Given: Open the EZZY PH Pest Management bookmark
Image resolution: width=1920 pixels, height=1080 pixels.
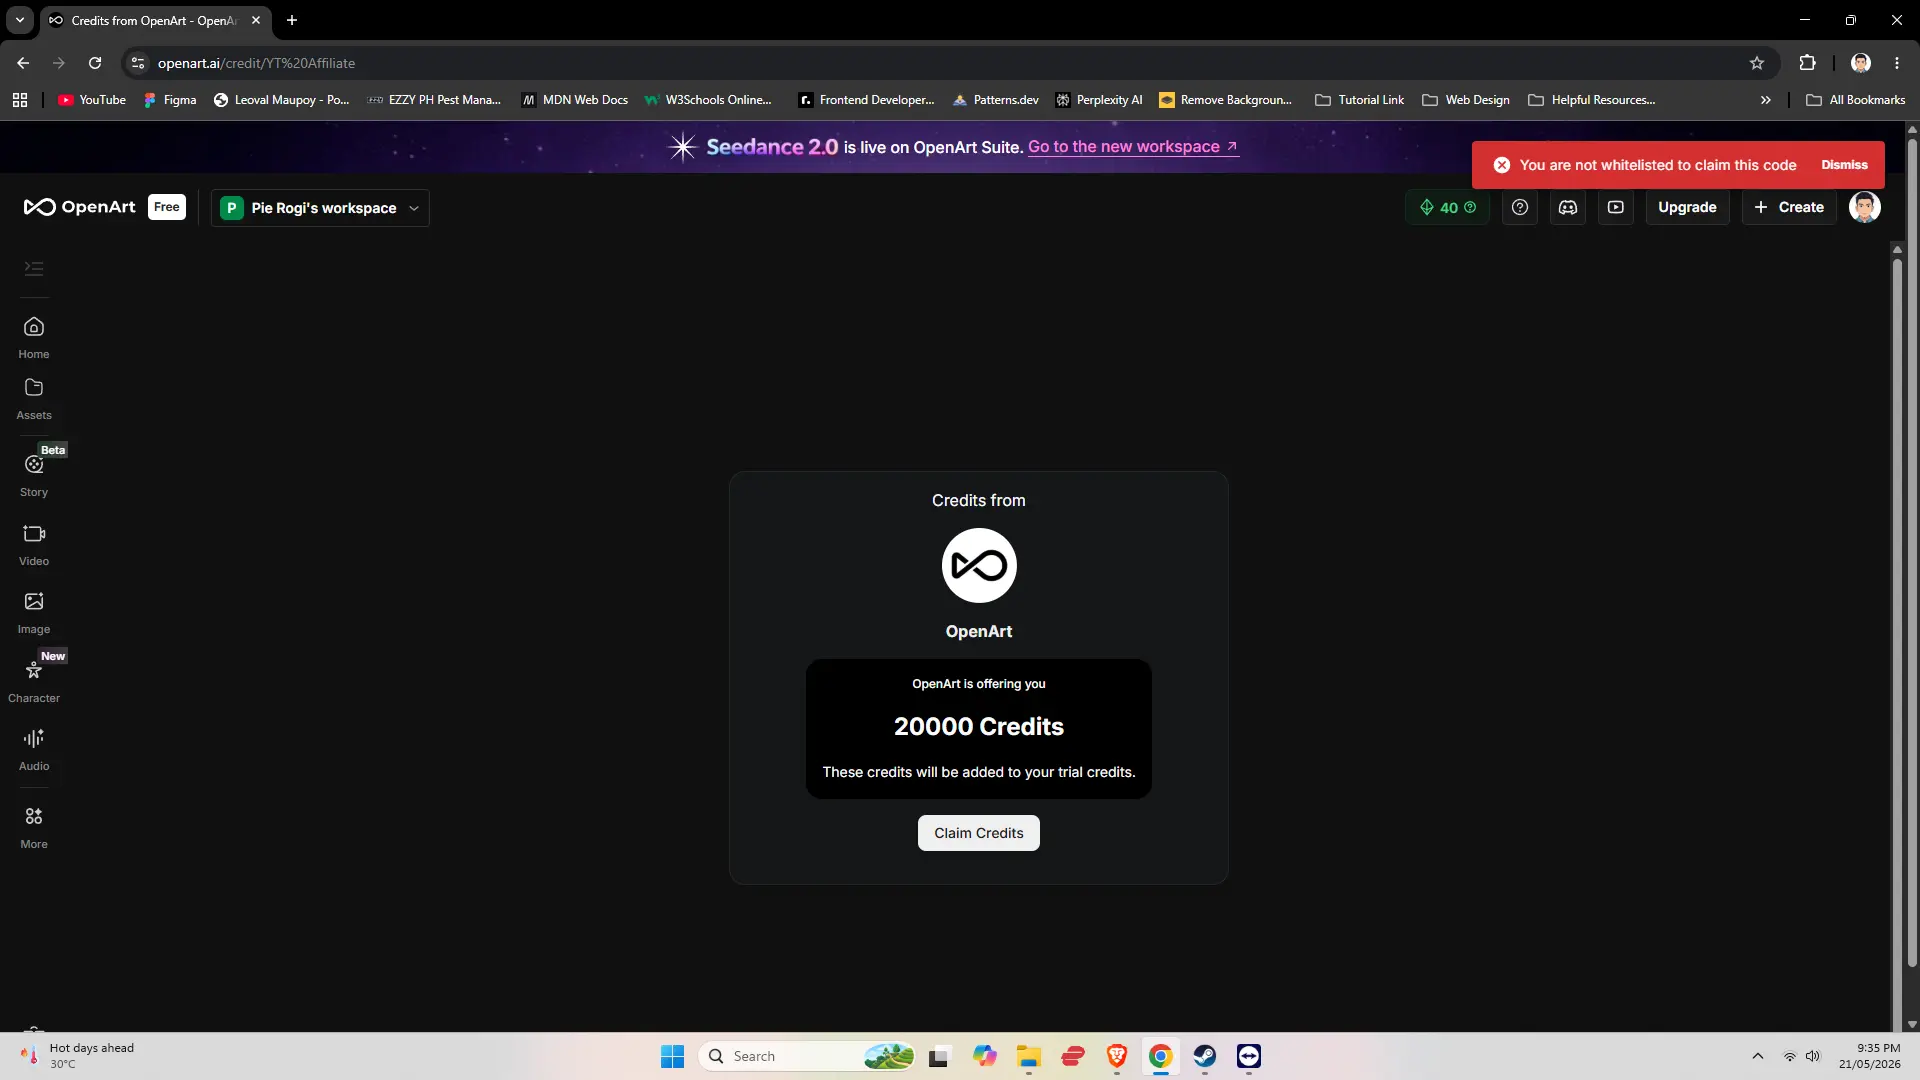Looking at the screenshot, I should click(x=434, y=100).
